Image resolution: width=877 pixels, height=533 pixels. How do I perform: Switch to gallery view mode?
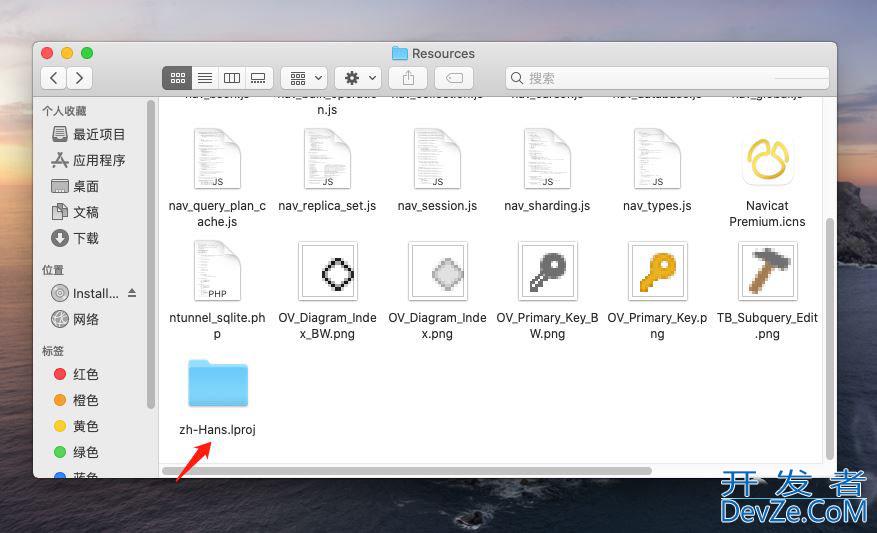click(x=258, y=78)
